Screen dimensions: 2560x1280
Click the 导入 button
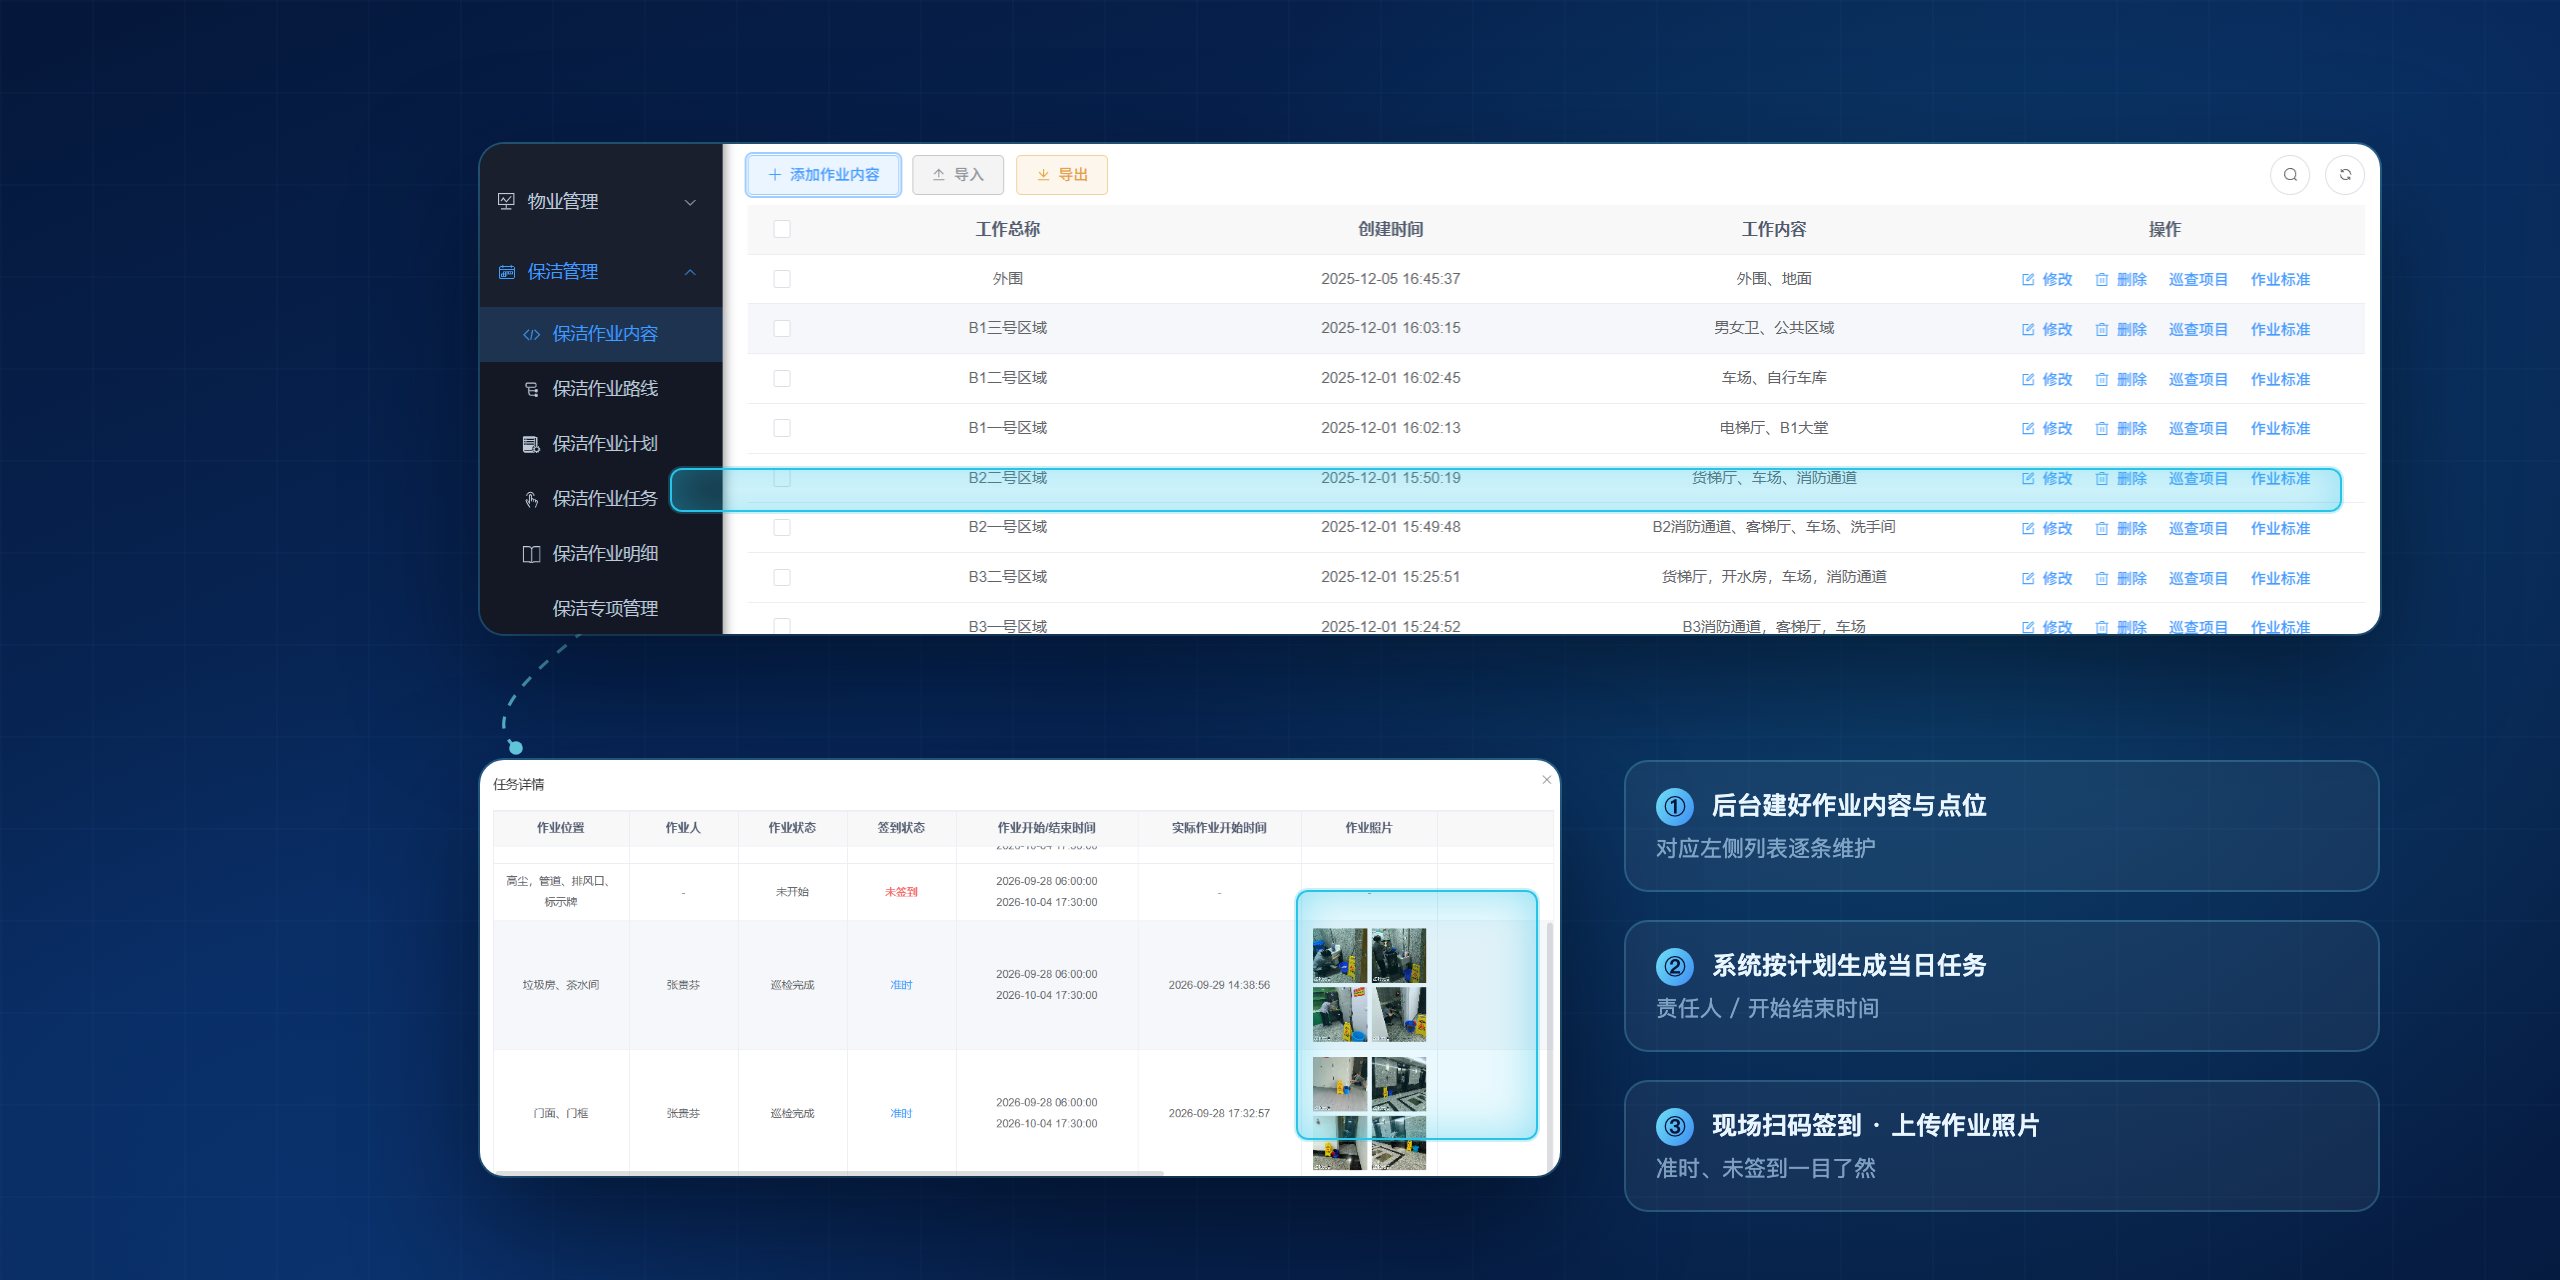pyautogui.click(x=958, y=175)
